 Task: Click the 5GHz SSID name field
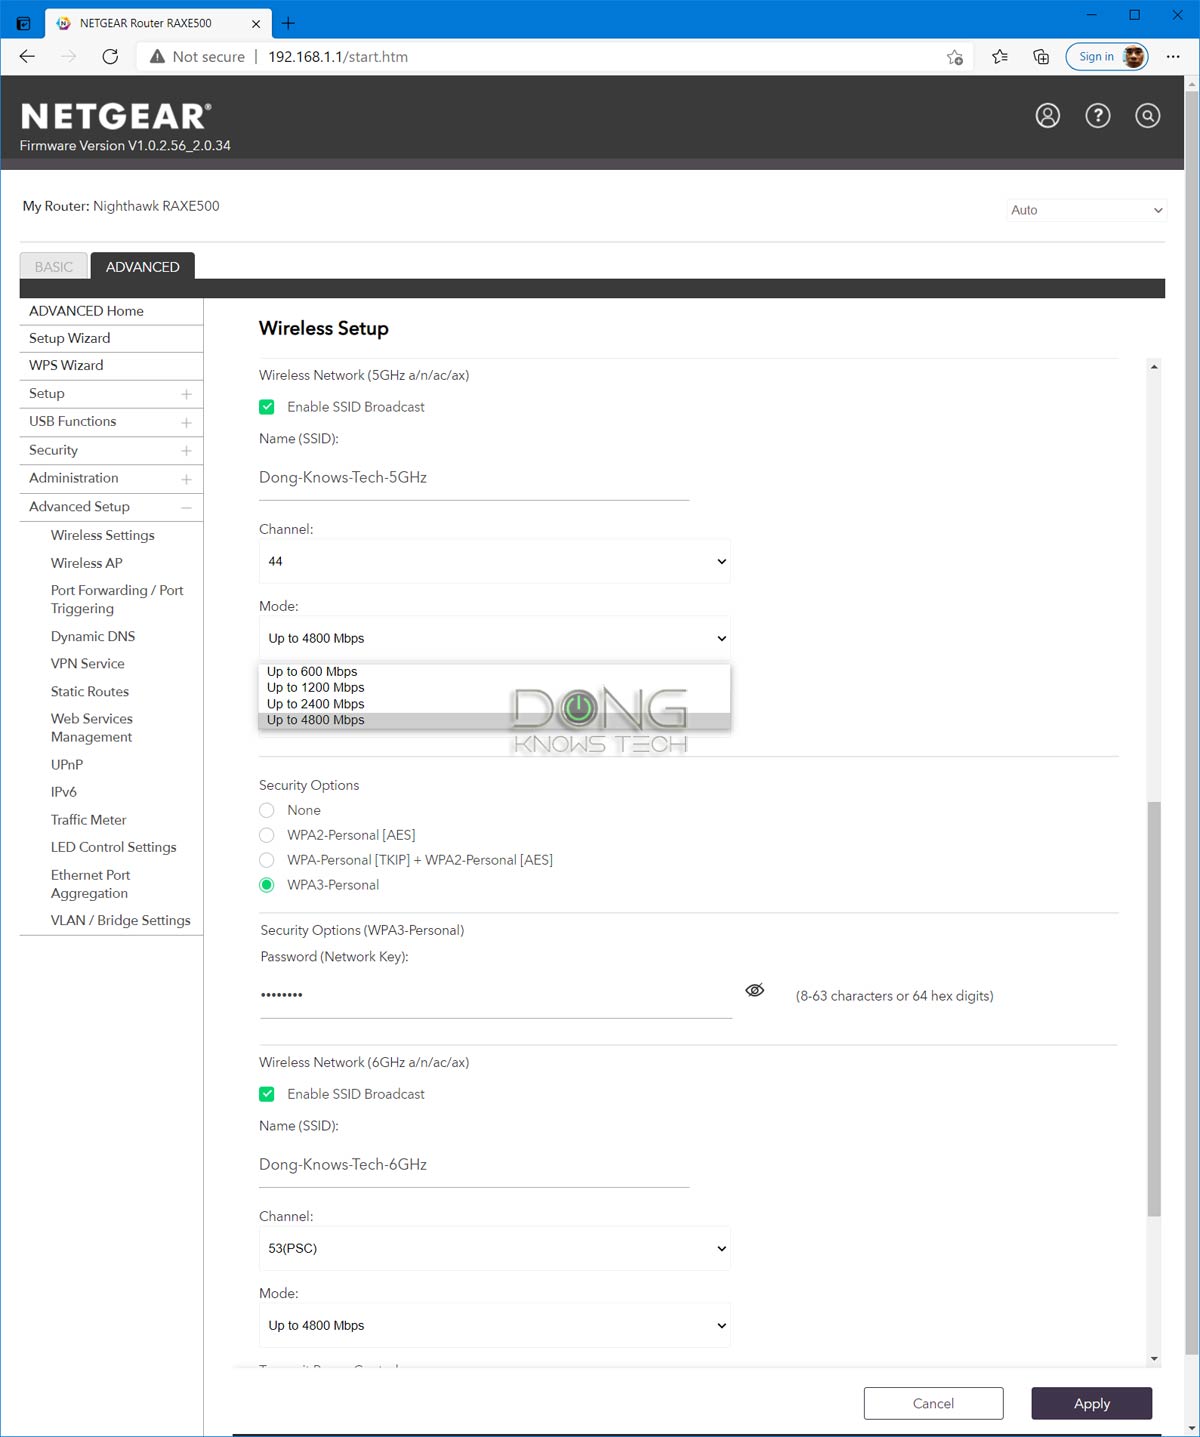click(x=474, y=478)
